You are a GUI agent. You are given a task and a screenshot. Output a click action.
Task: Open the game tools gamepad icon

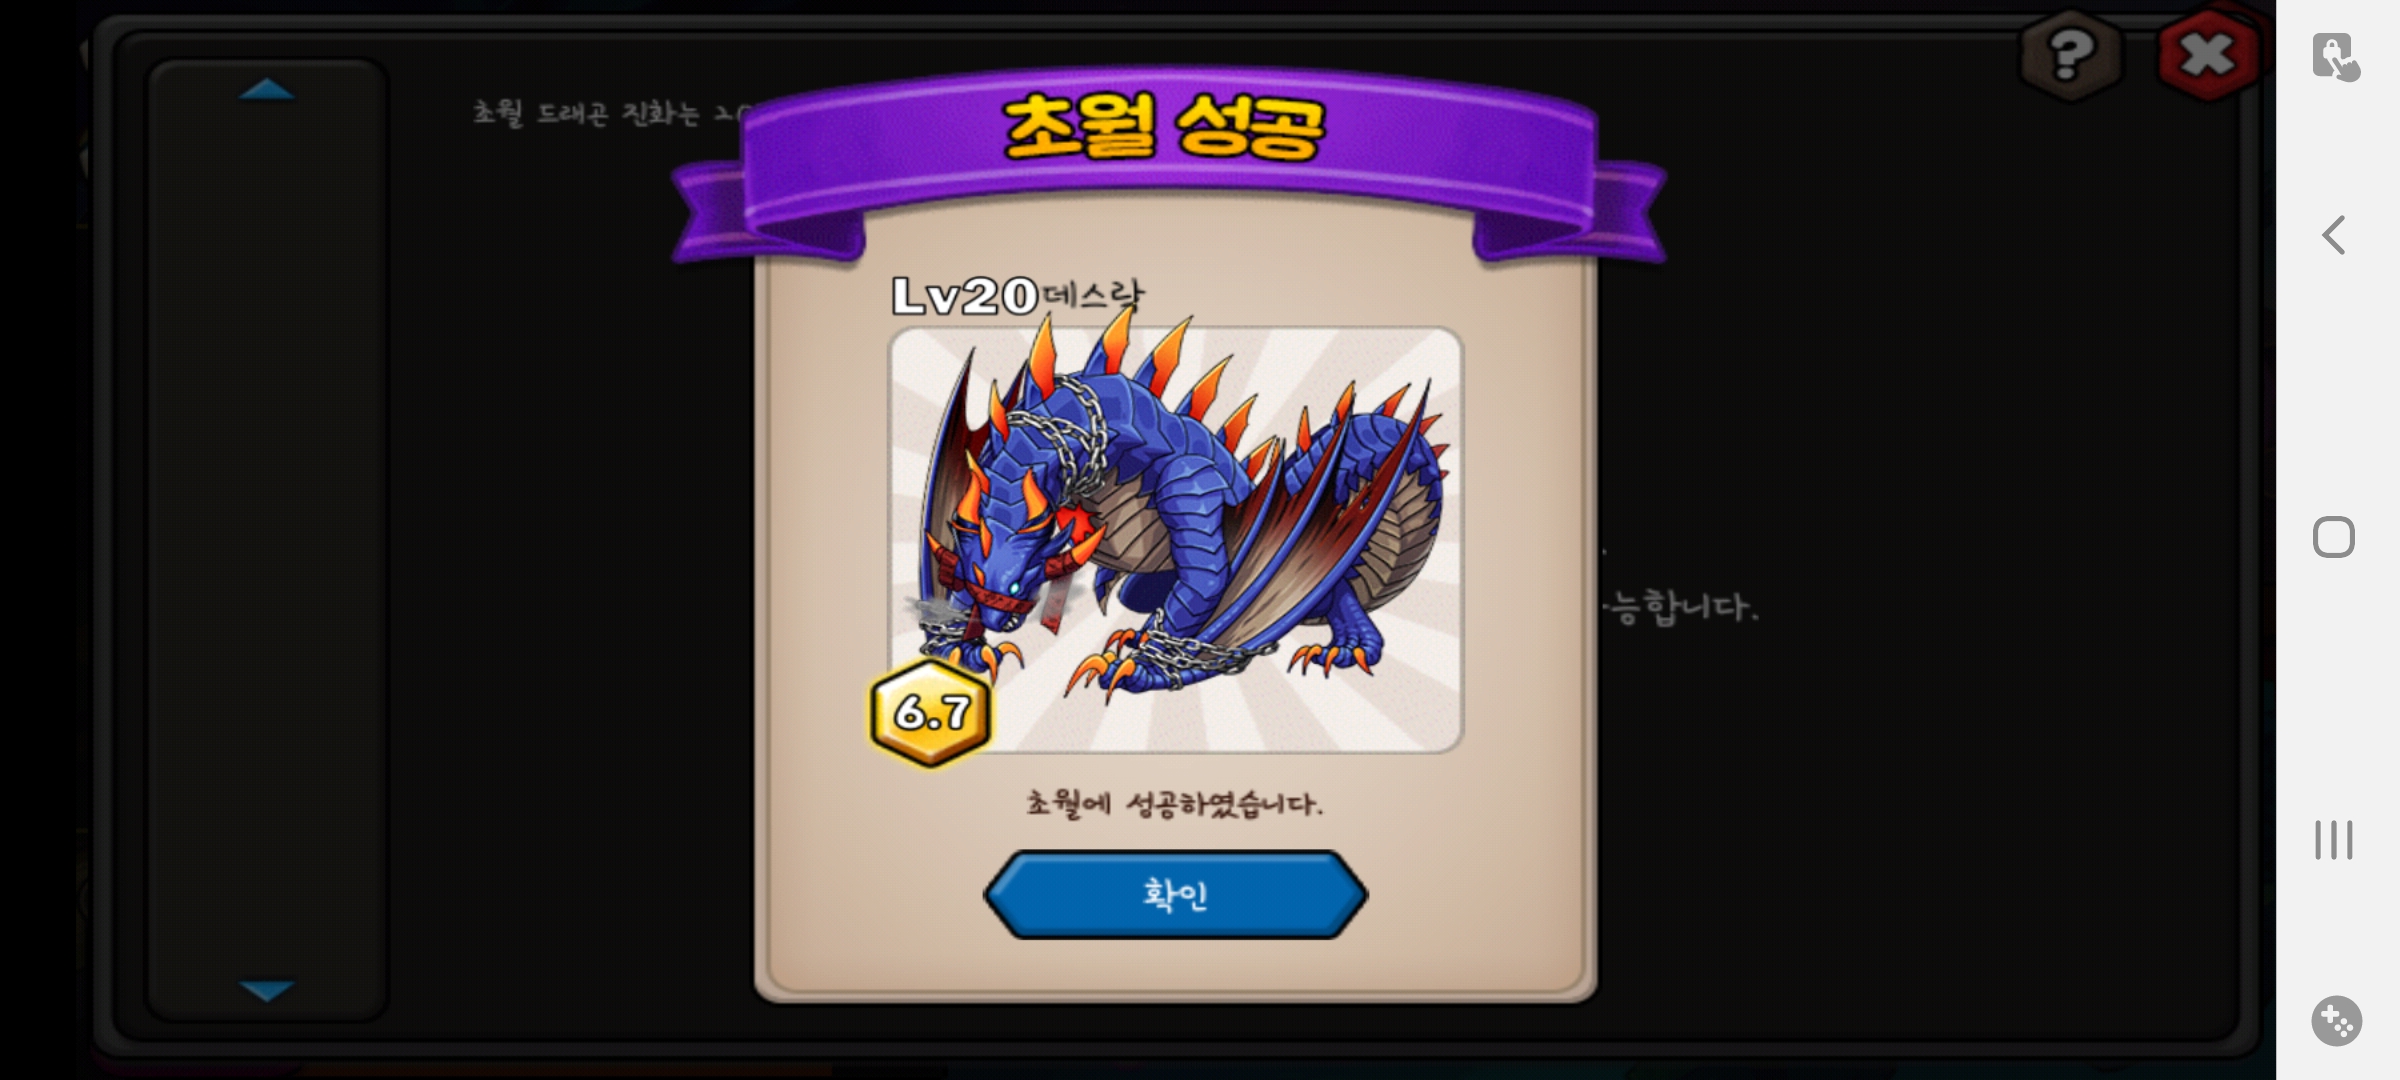click(2337, 1021)
